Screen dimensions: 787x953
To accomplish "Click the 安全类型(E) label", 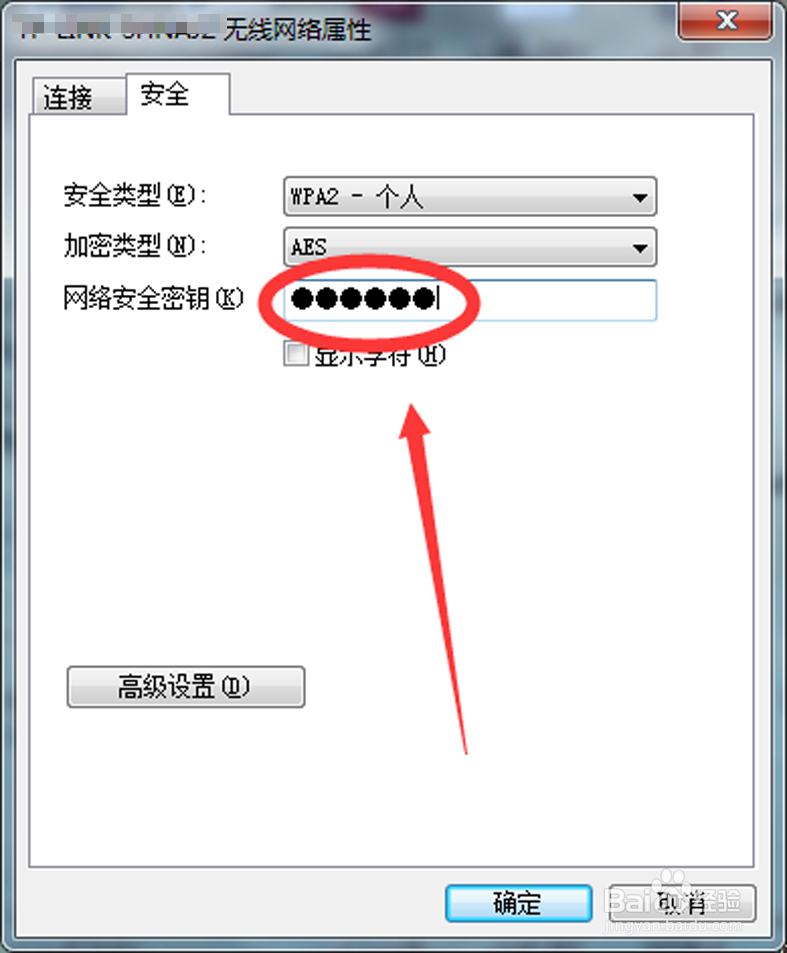I will pos(135,196).
